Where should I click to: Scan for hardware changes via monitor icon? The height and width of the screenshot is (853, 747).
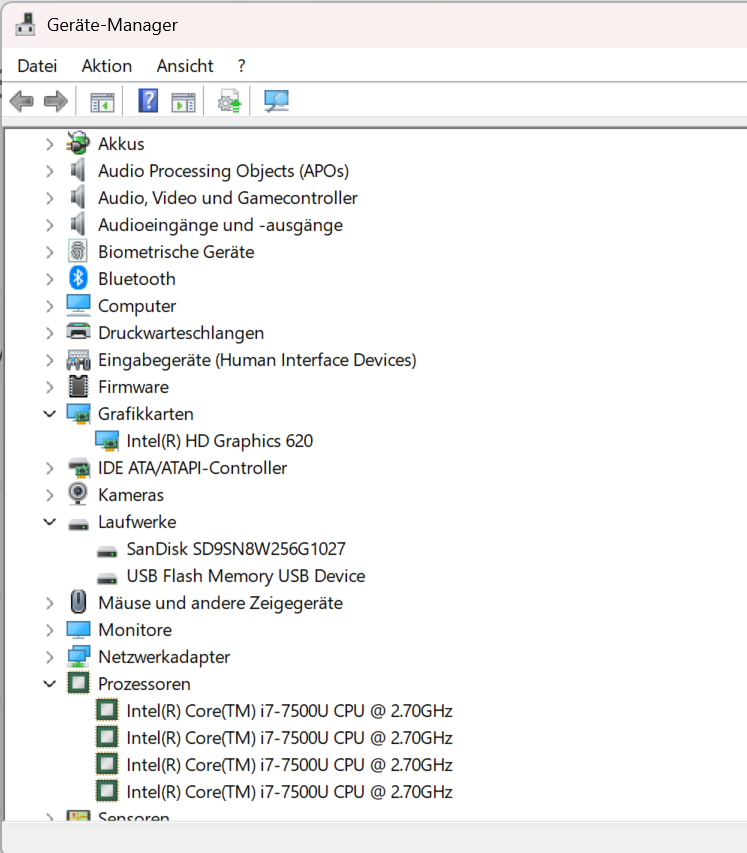click(x=276, y=101)
